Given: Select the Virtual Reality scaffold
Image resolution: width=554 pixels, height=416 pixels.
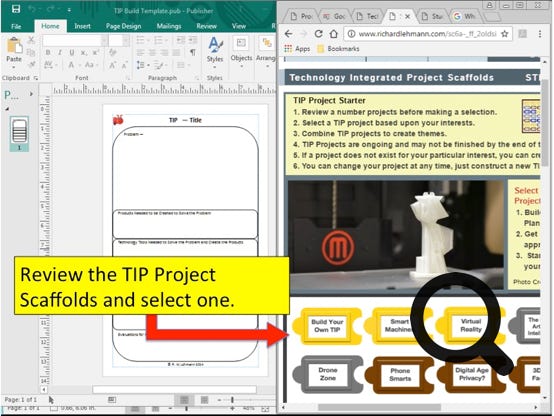Looking at the screenshot, I should click(x=471, y=326).
